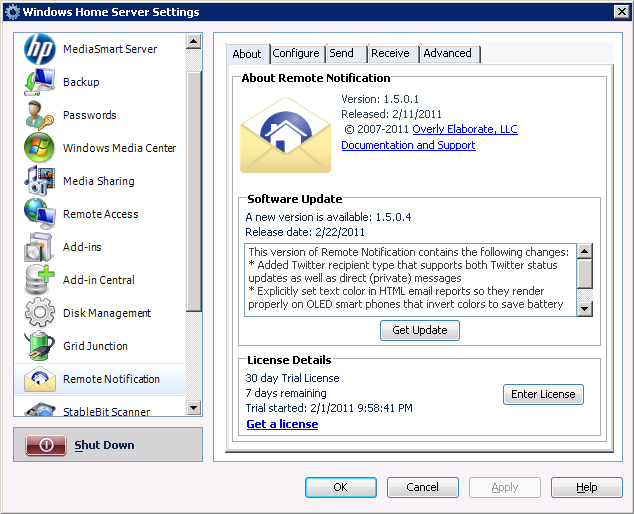Click the sidebar list scroll down arrow
This screenshot has height=514, width=634.
194,408
